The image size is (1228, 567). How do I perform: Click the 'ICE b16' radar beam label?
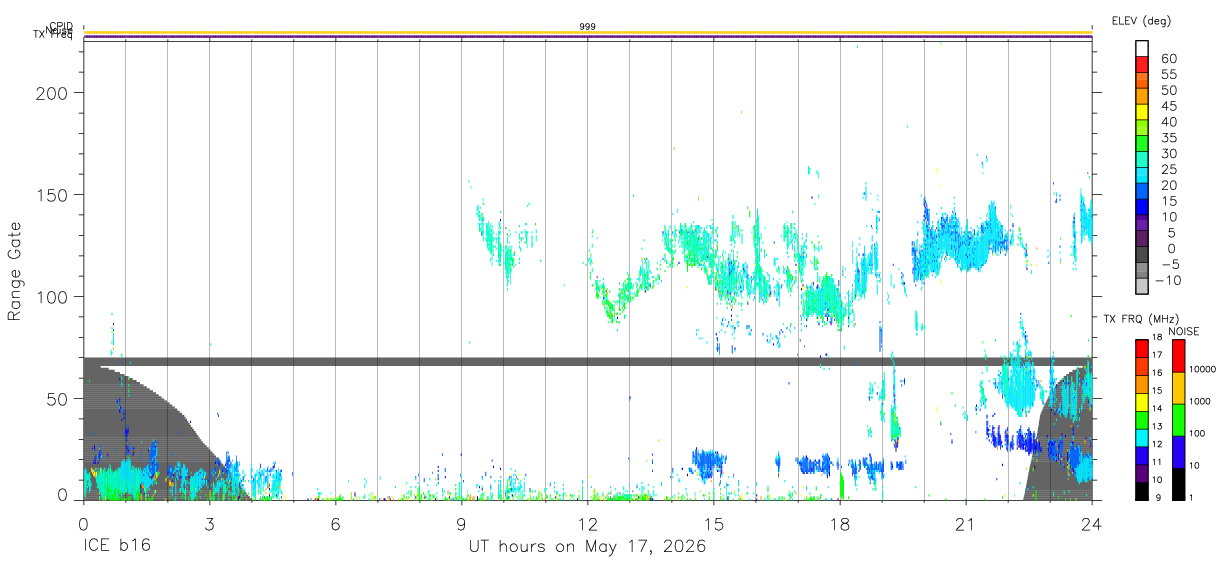(x=117, y=547)
